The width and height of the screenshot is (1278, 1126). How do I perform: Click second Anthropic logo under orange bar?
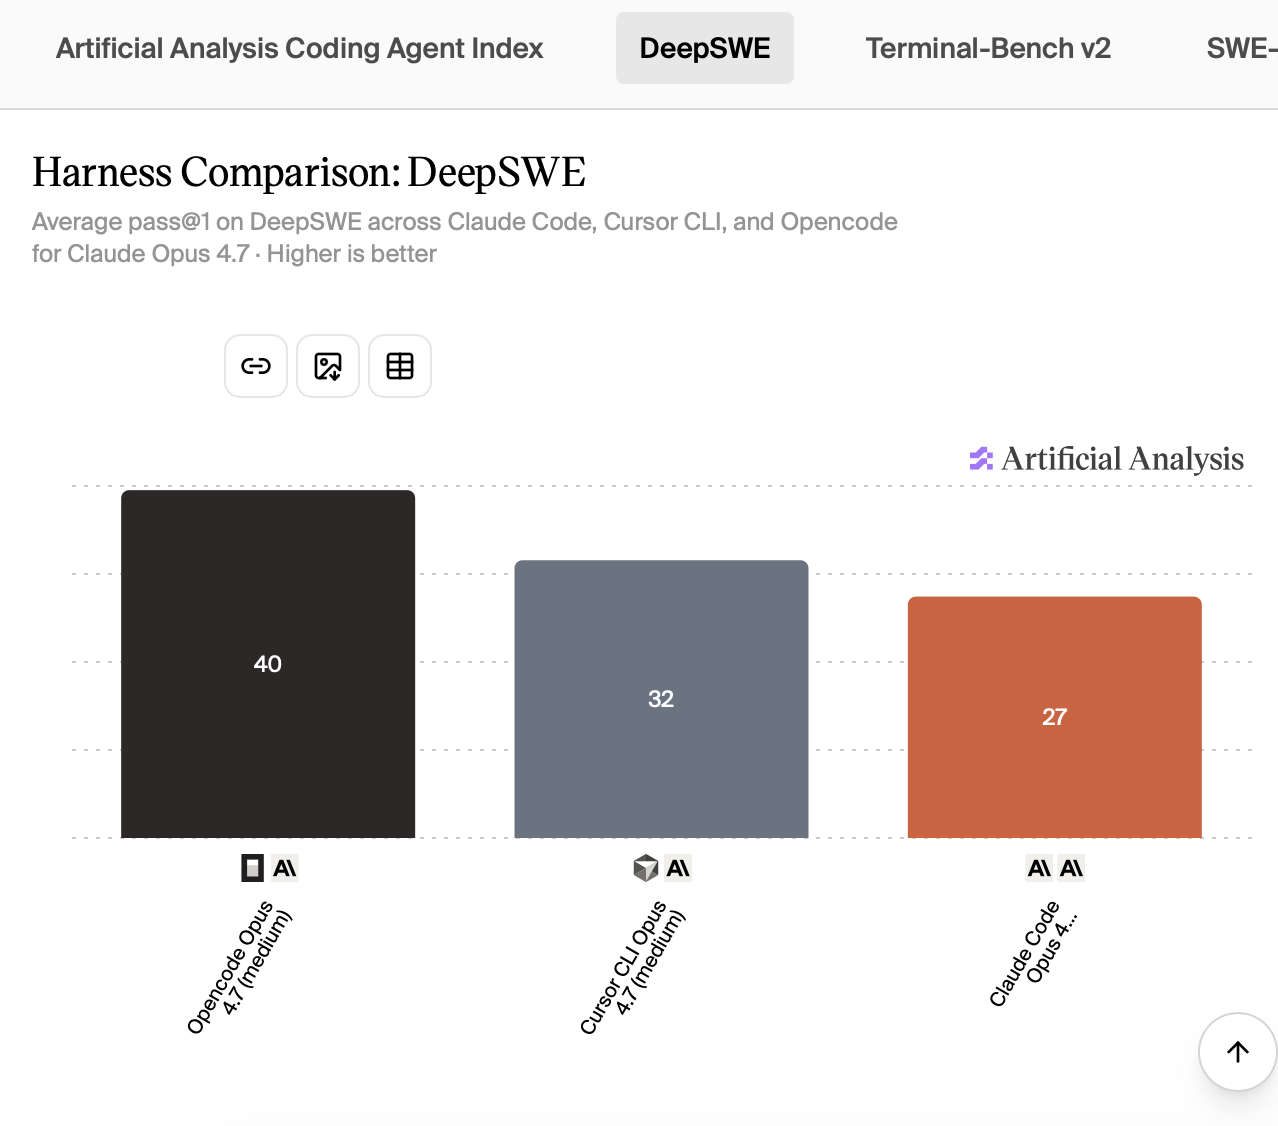1071,868
